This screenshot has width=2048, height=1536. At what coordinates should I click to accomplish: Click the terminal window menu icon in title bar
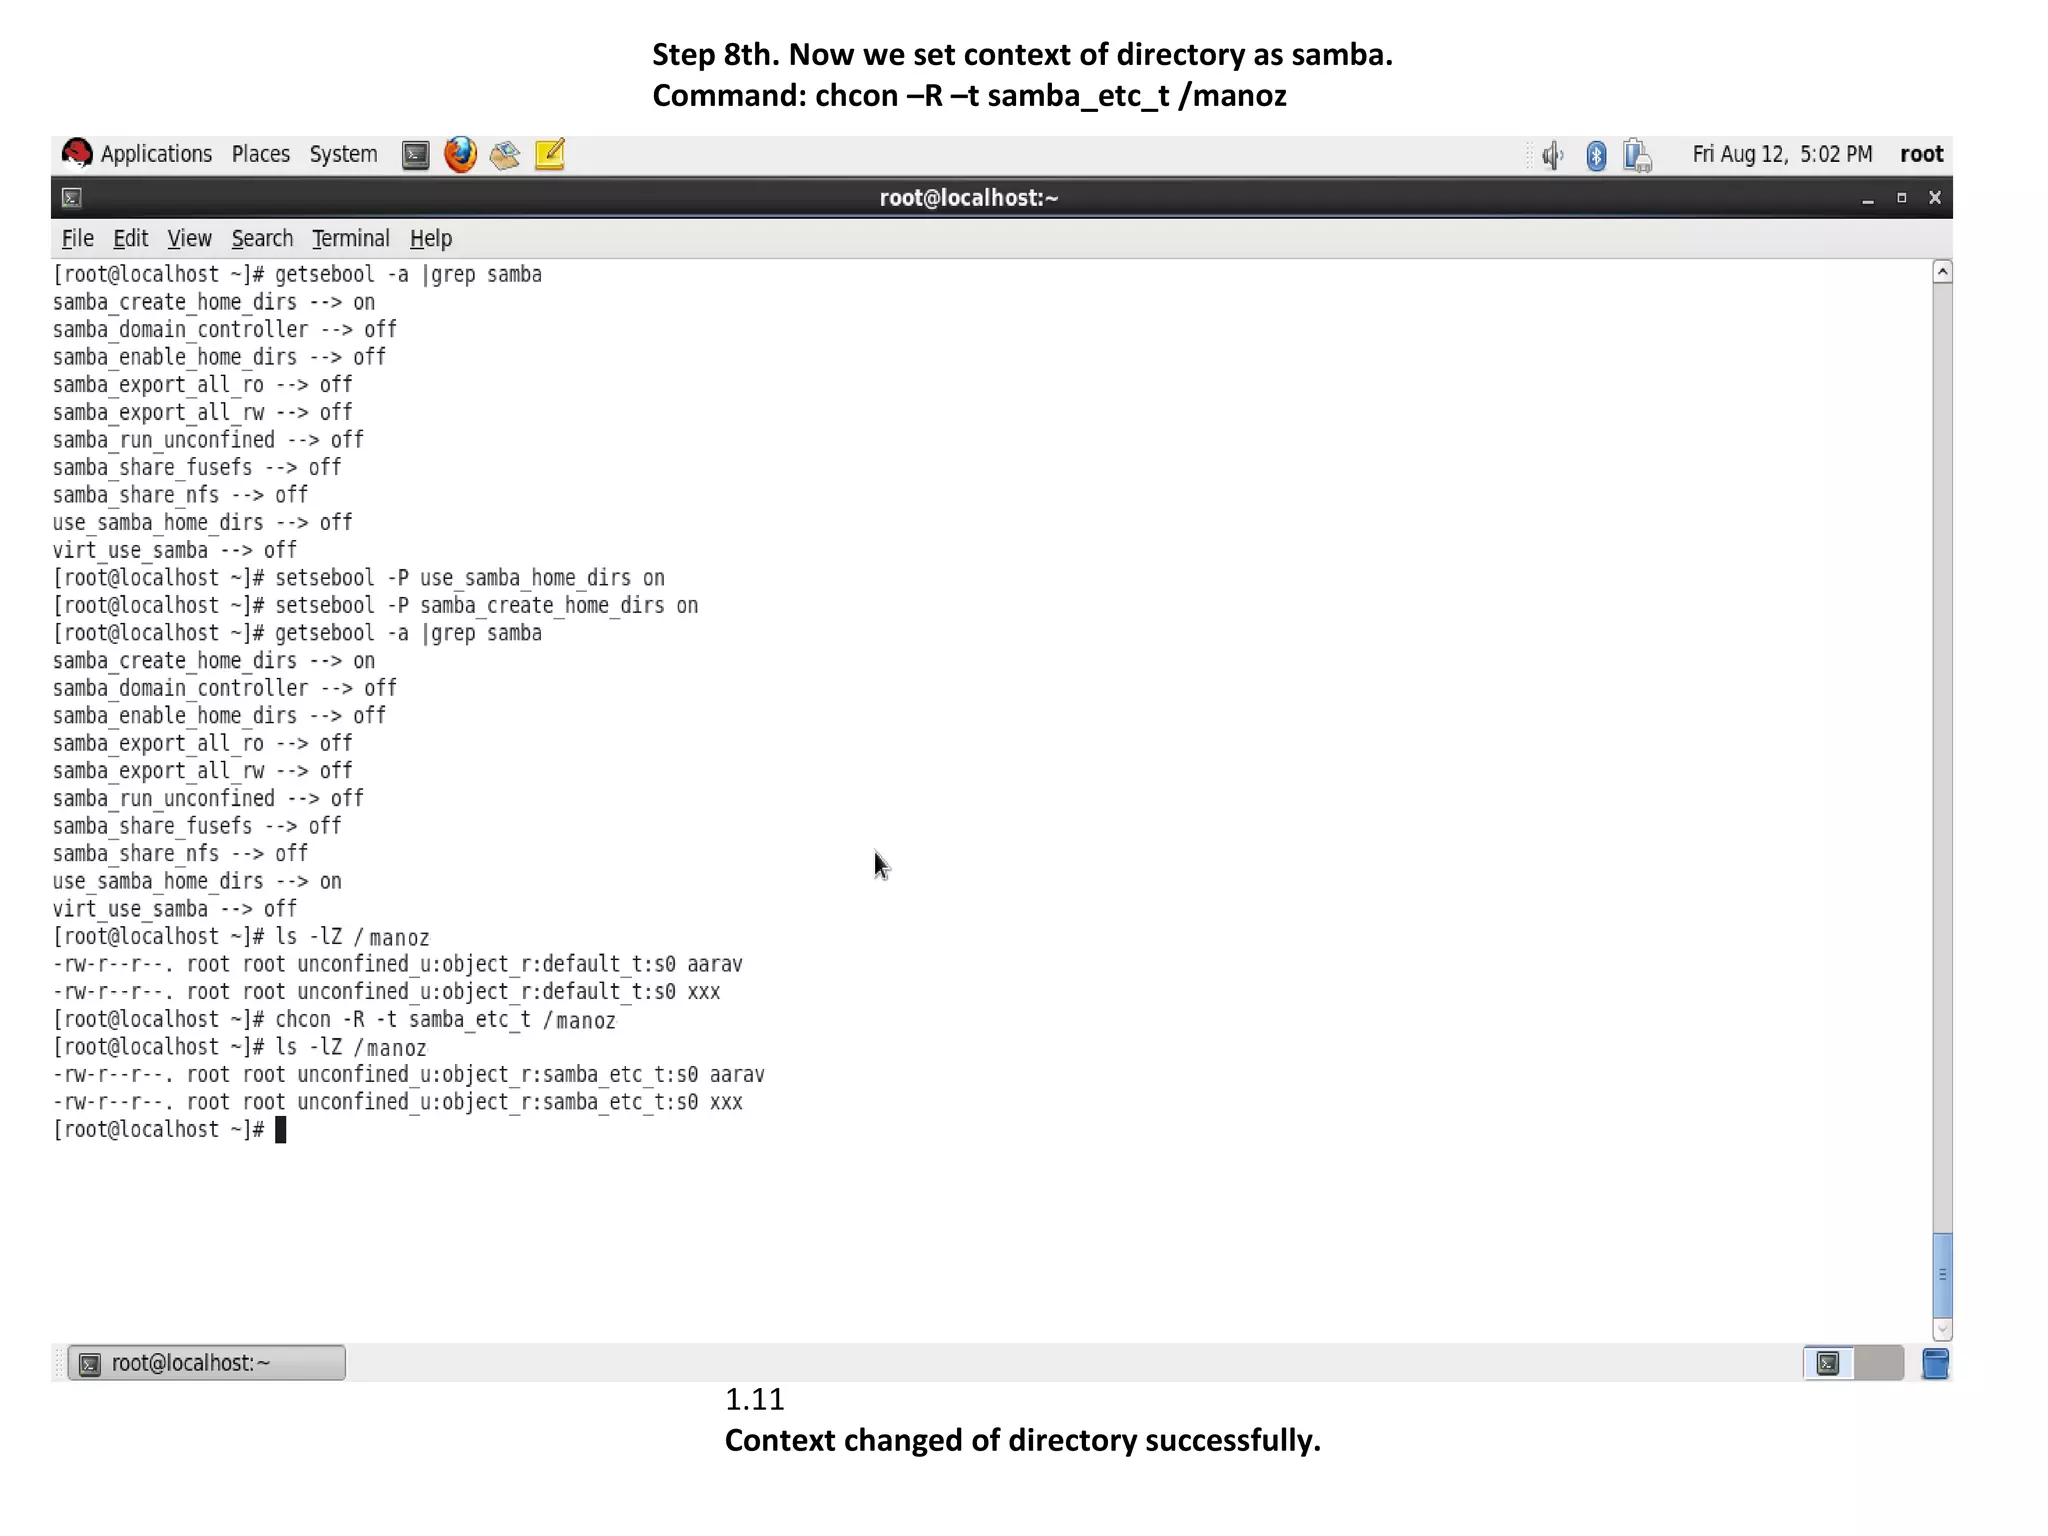tap(72, 198)
